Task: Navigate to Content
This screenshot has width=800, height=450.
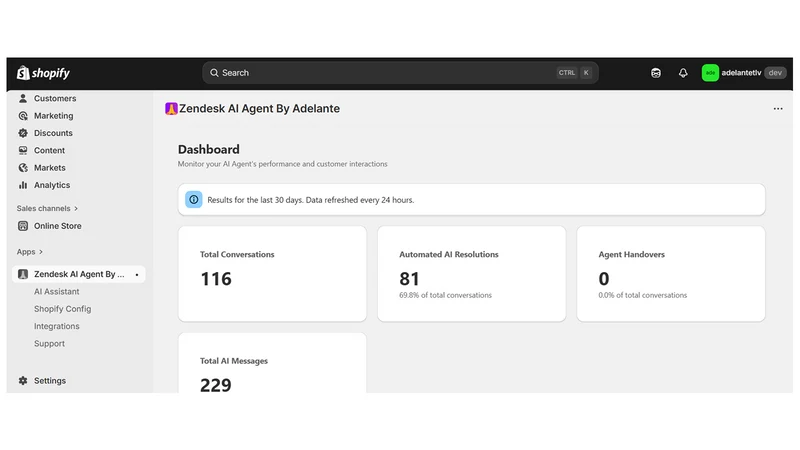Action: tap(49, 151)
